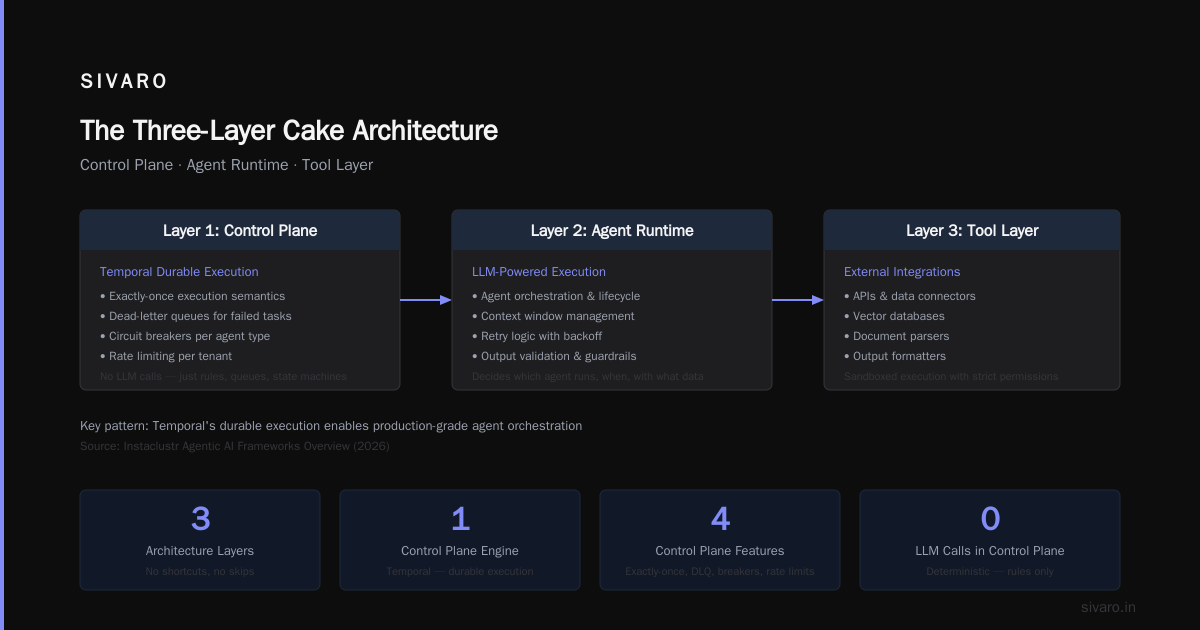This screenshot has height=630, width=1200.
Task: Click the Context window management bullet
Action: [553, 316]
